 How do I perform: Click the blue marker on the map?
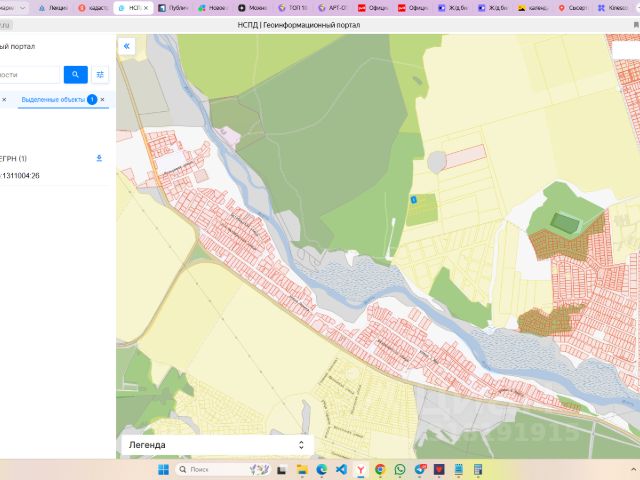pos(412,201)
